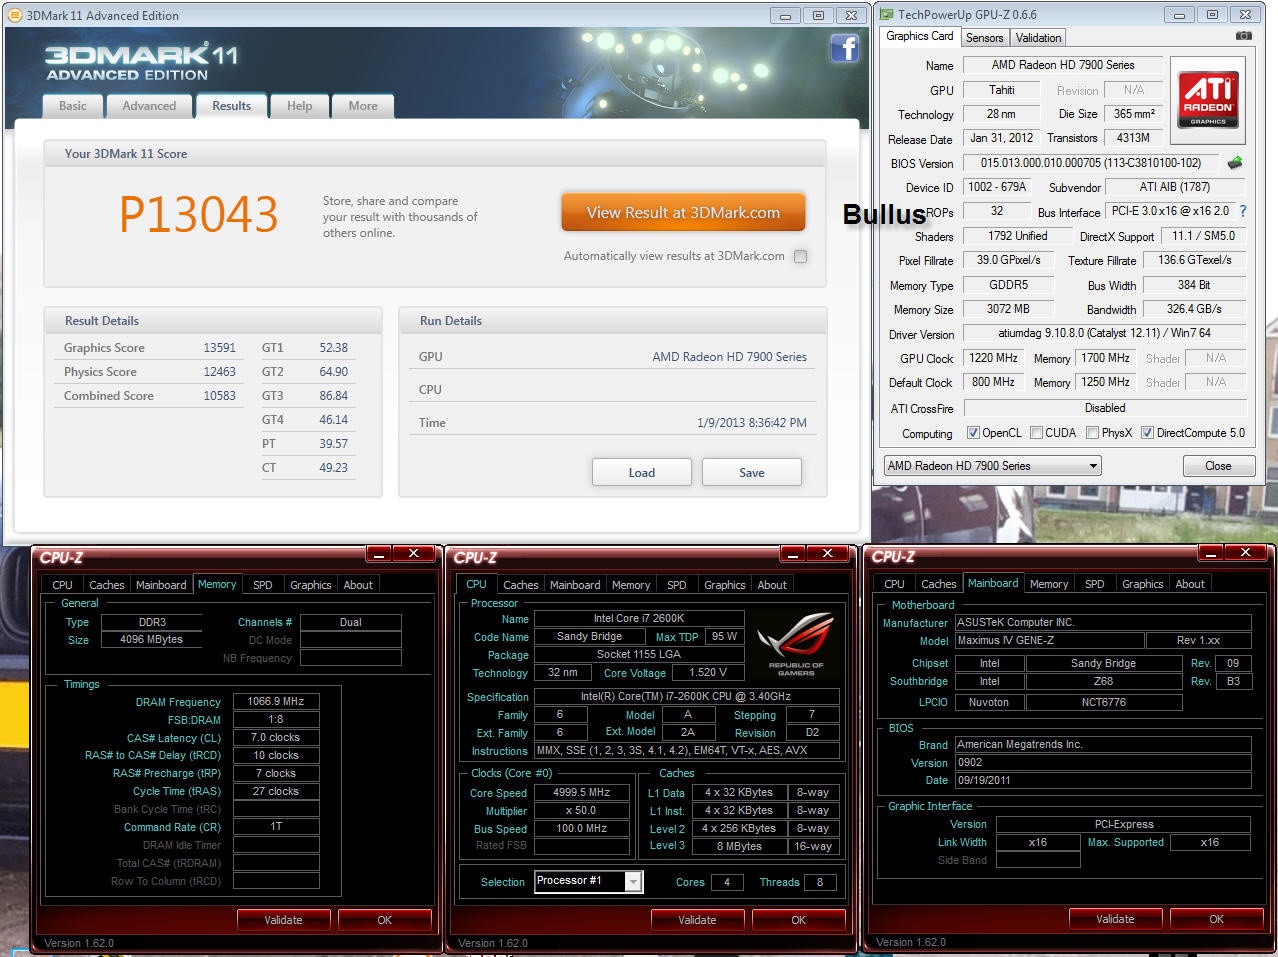The width and height of the screenshot is (1278, 957).
Task: Toggle the CUDA checkbox in GPU-Z
Action: (x=1036, y=433)
